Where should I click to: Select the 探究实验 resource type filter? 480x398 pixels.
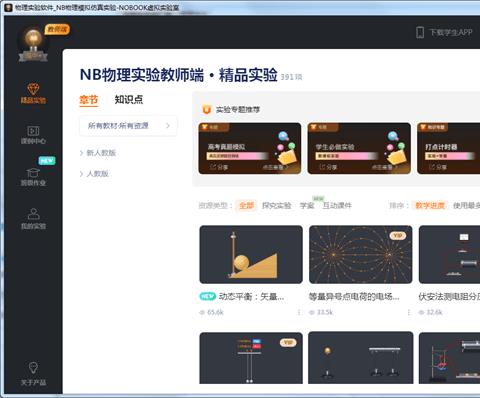click(x=277, y=205)
